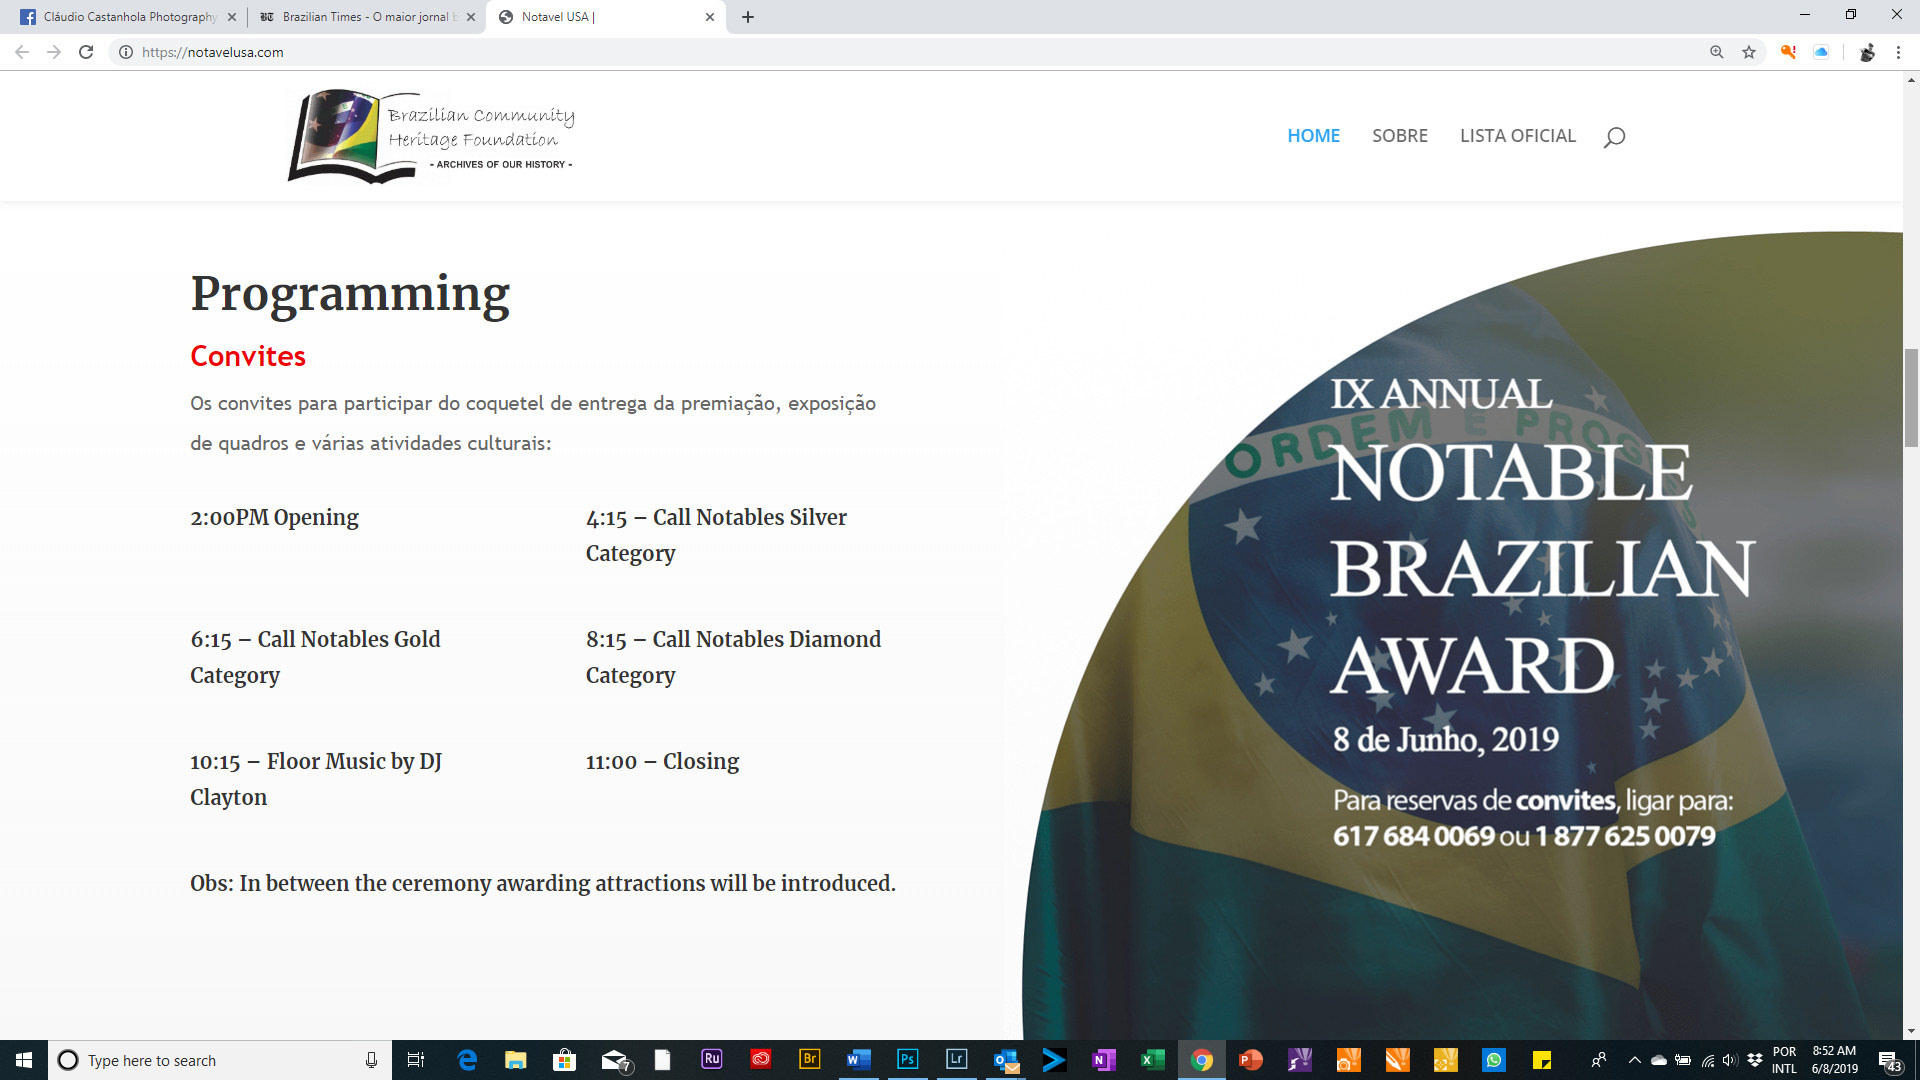Screen dimensions: 1920x1080
Task: Click the 2:00PM Opening schedule item
Action: (274, 518)
